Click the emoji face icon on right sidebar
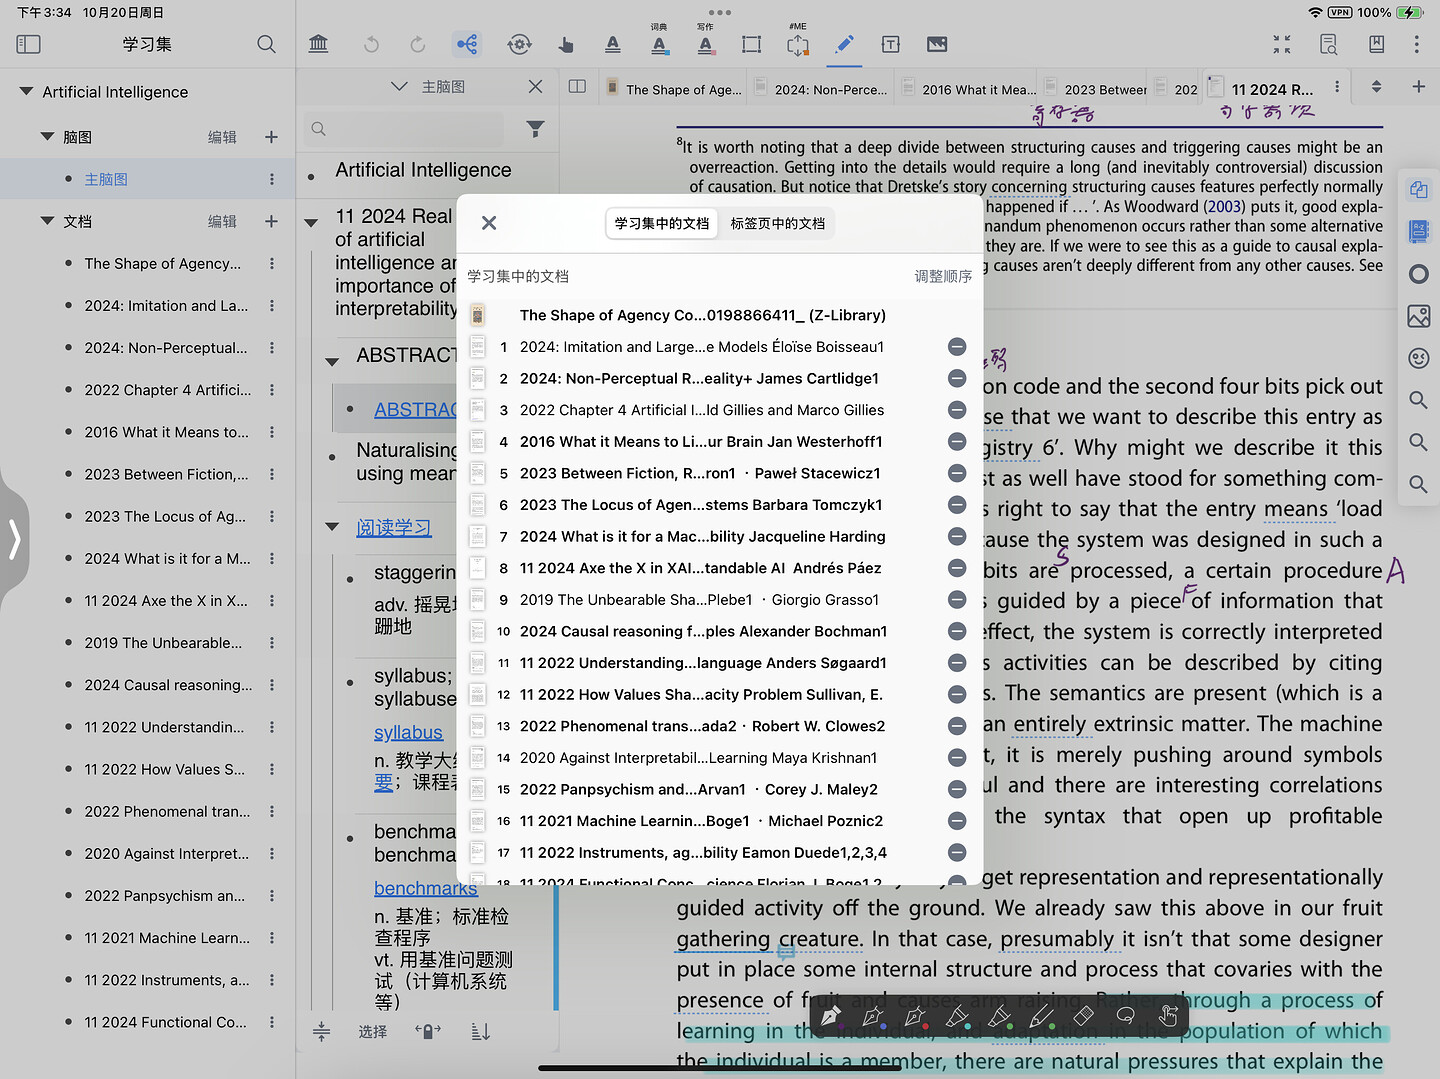Screen dimensions: 1440x1079 (1418, 358)
